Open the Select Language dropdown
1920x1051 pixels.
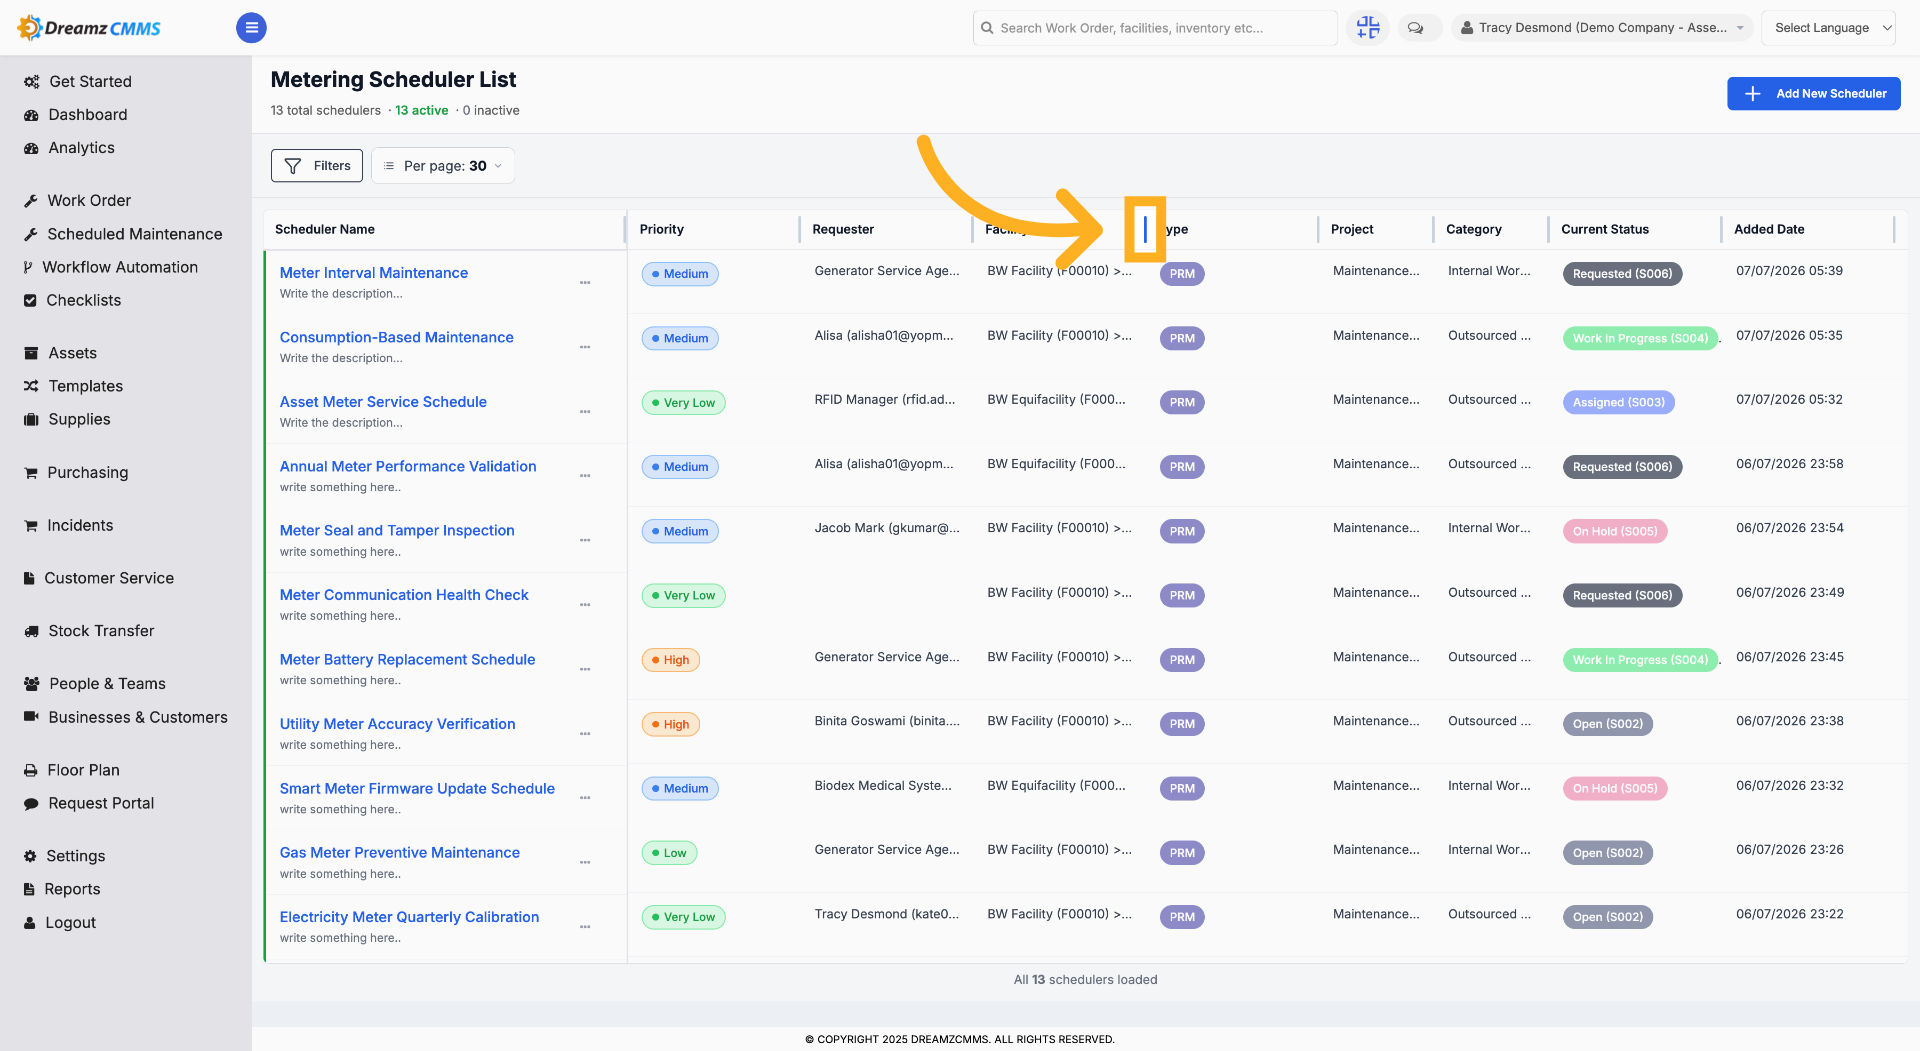(1828, 28)
